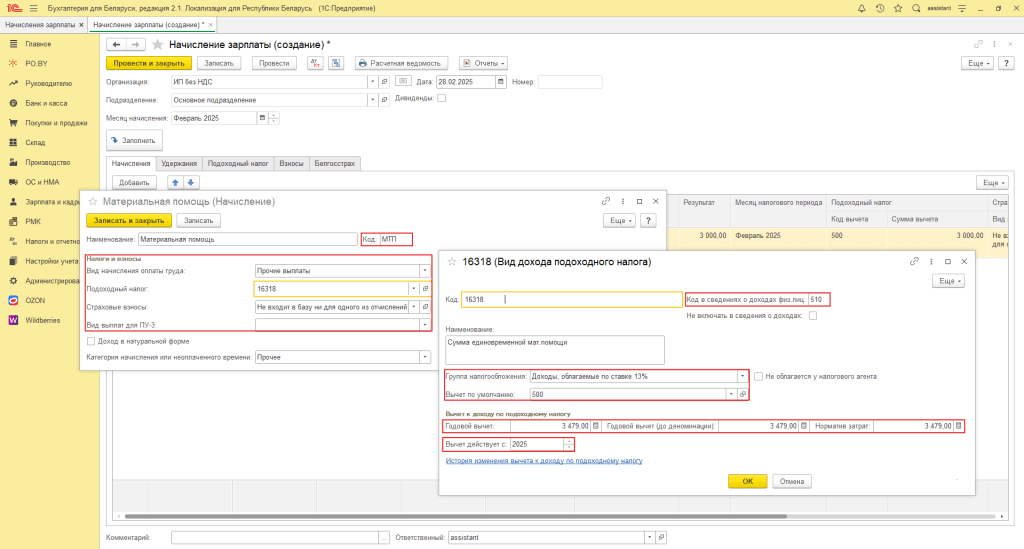This screenshot has height=549, width=1024.
Task: Open Вычет по умолчанию 500 item
Action: click(x=743, y=394)
